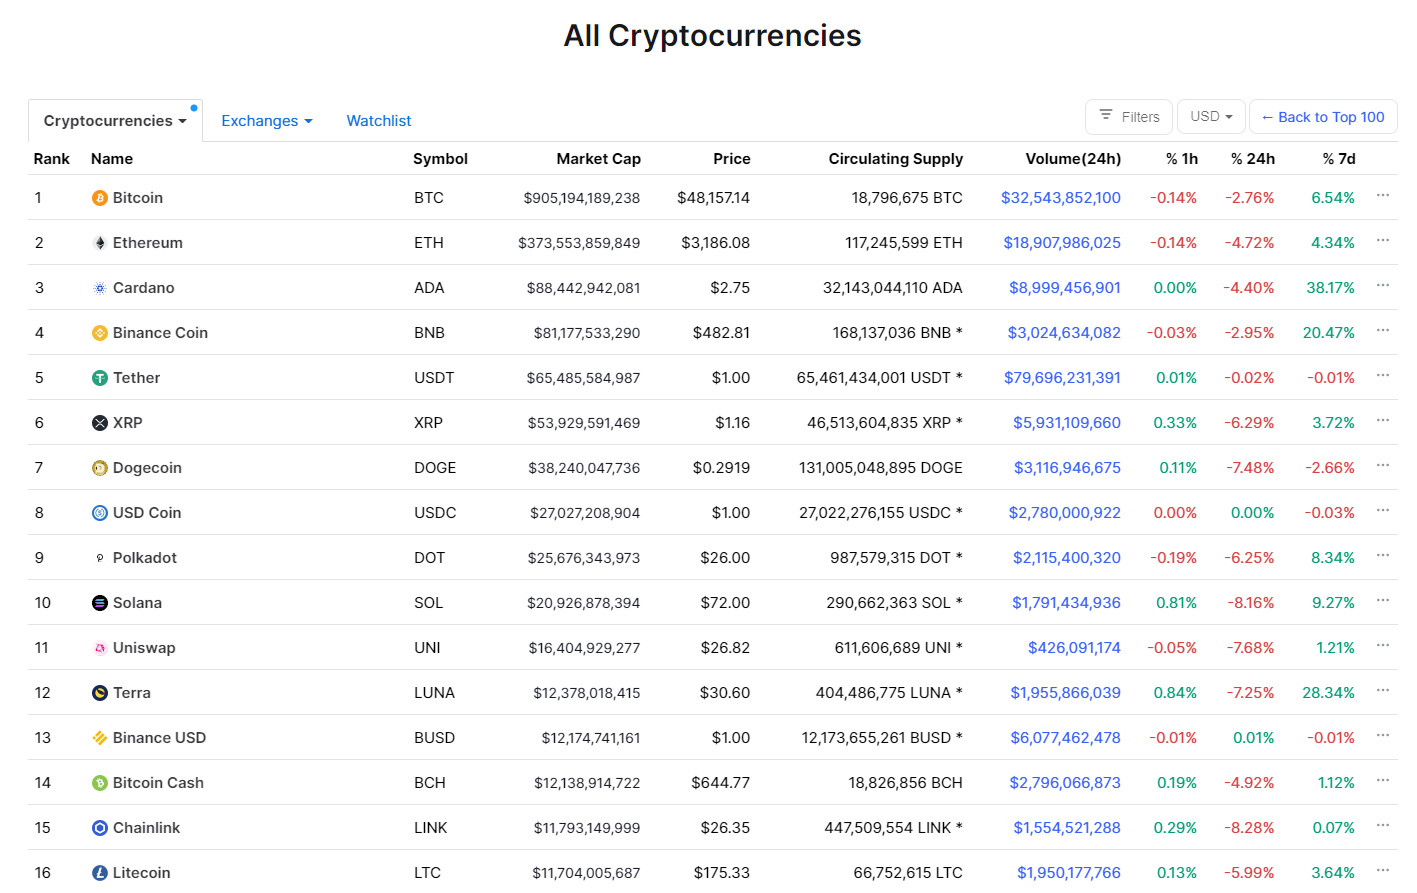
Task: Click the Binance Coin logo icon
Action: click(x=100, y=333)
